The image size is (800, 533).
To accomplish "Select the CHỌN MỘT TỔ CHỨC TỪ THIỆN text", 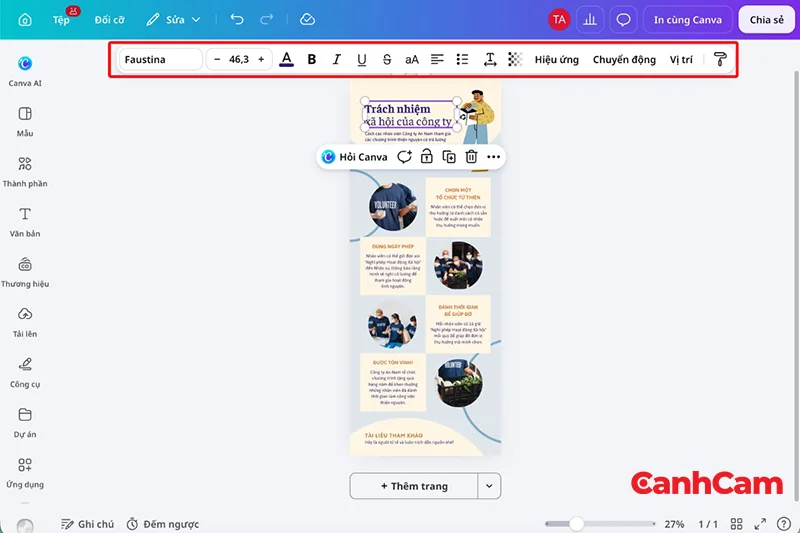I will (458, 193).
